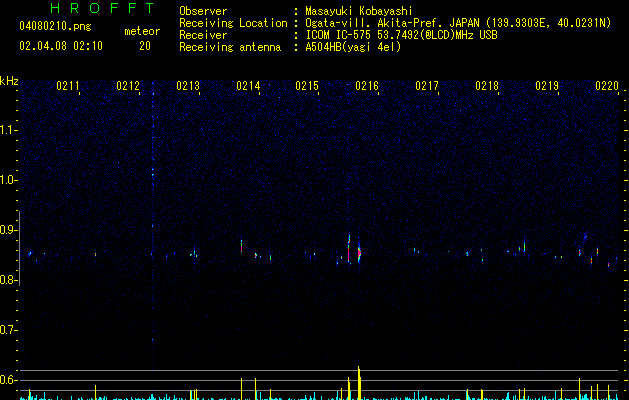Viewport: 629px width, 400px height.
Task: Click the tallest yellow intensity spike
Action: 359,383
